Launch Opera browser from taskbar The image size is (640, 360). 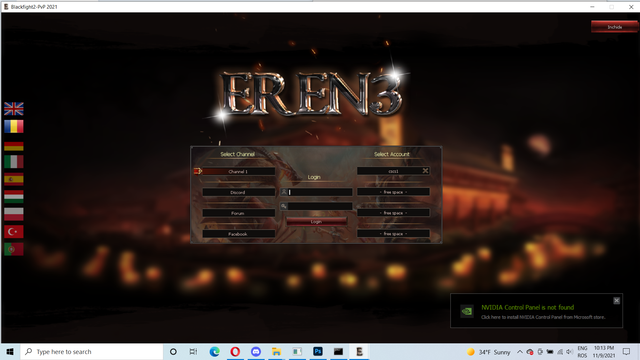(x=235, y=351)
